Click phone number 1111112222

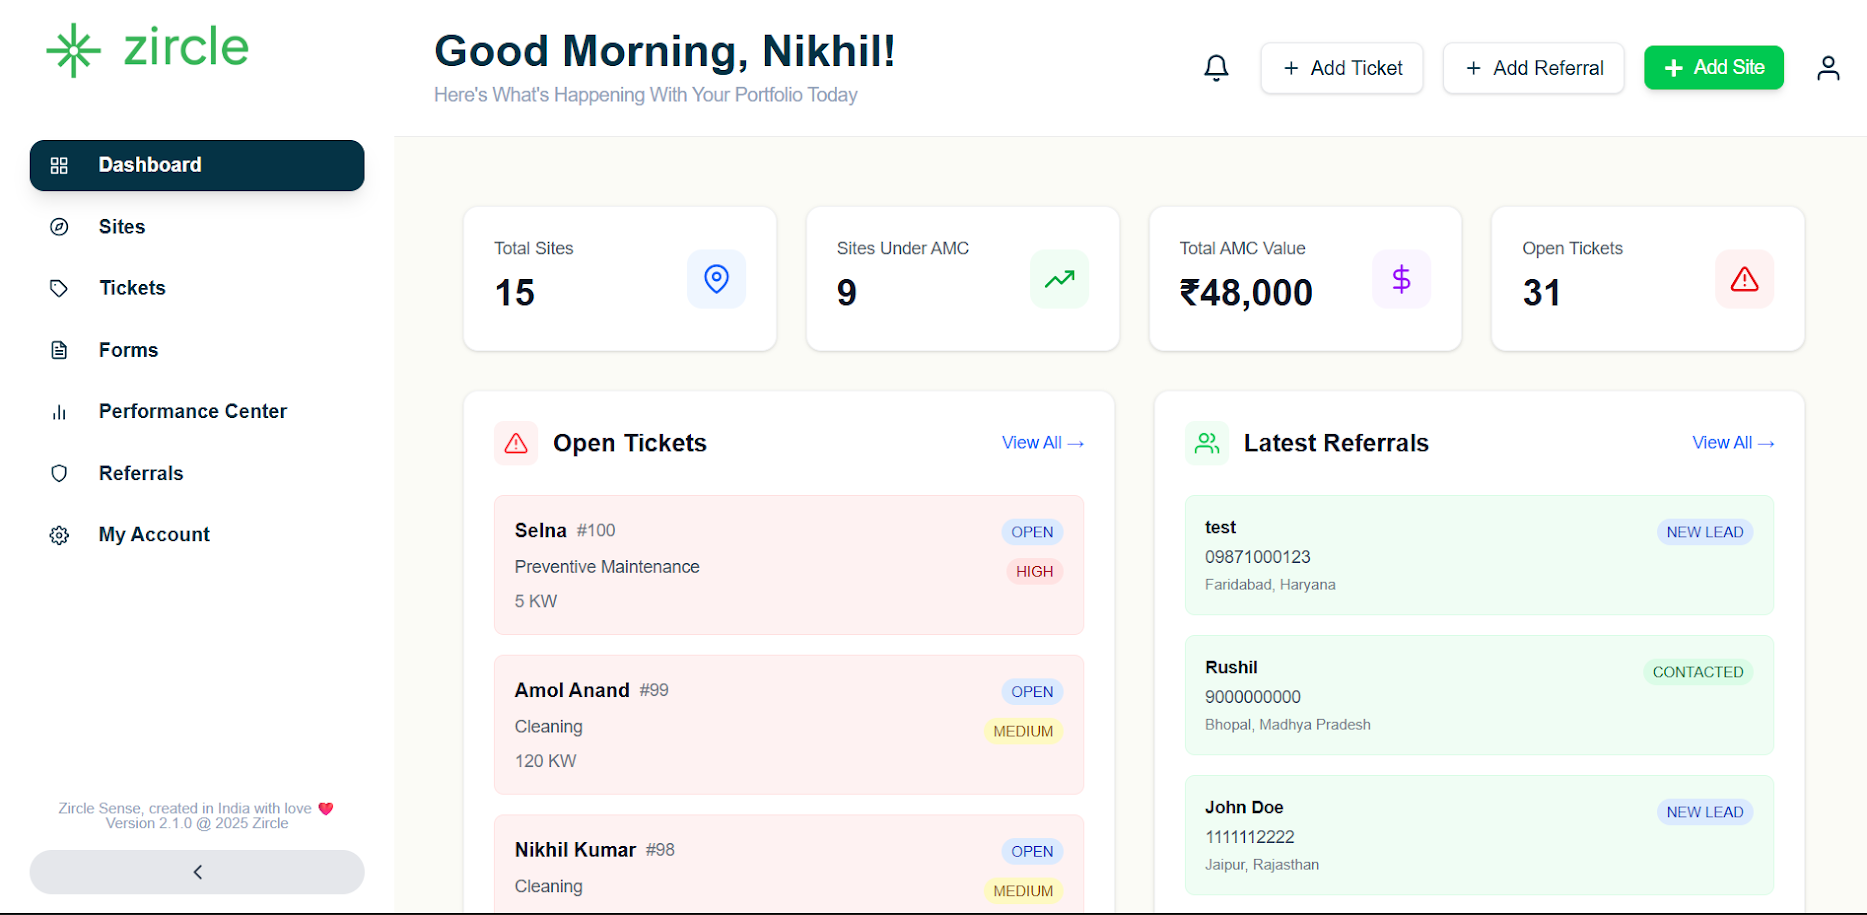[1250, 837]
